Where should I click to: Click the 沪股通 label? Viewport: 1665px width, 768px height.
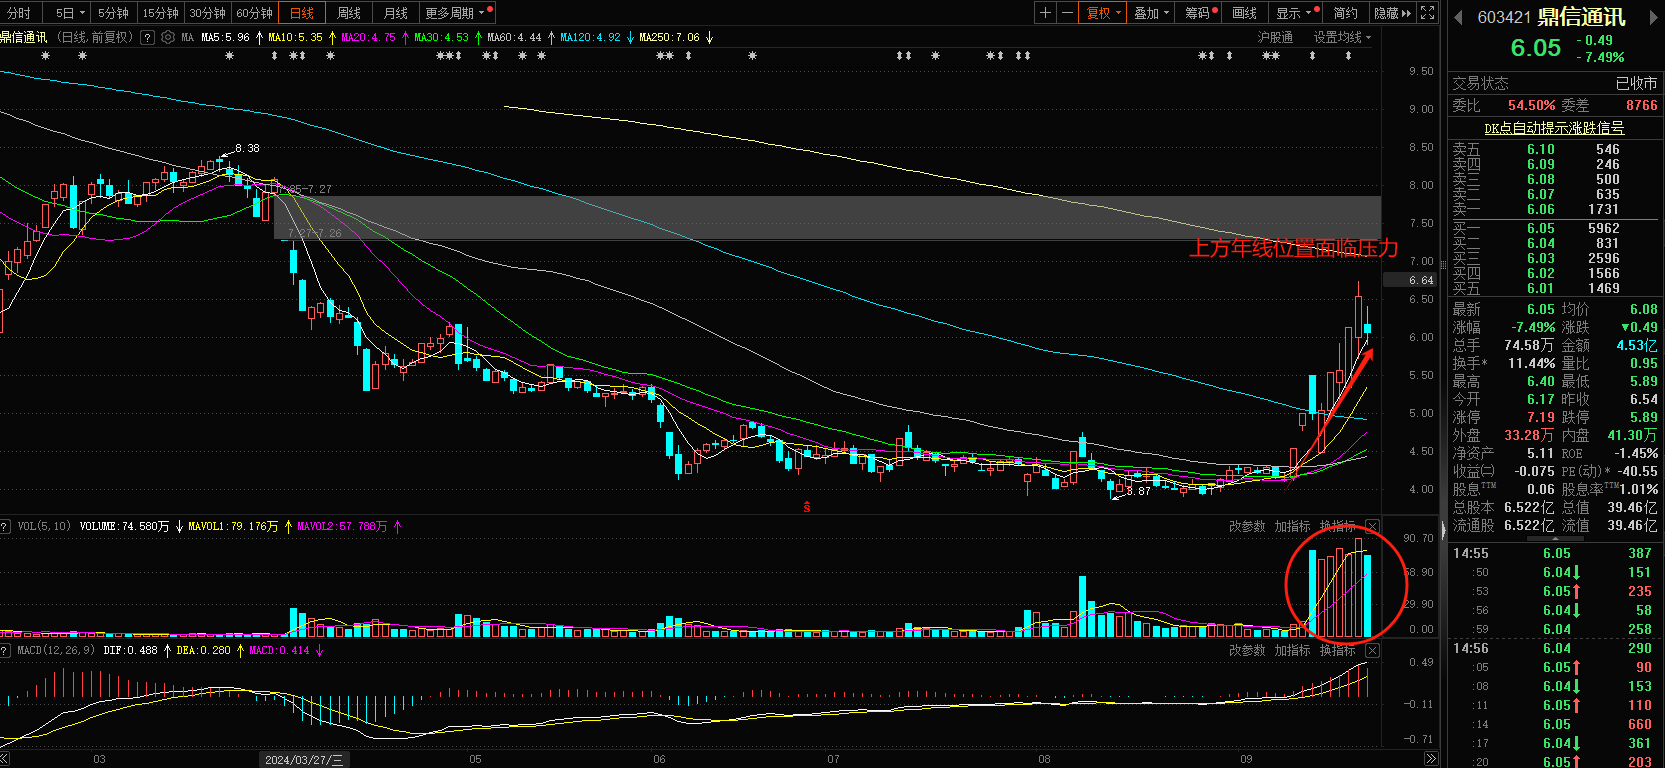(1274, 37)
